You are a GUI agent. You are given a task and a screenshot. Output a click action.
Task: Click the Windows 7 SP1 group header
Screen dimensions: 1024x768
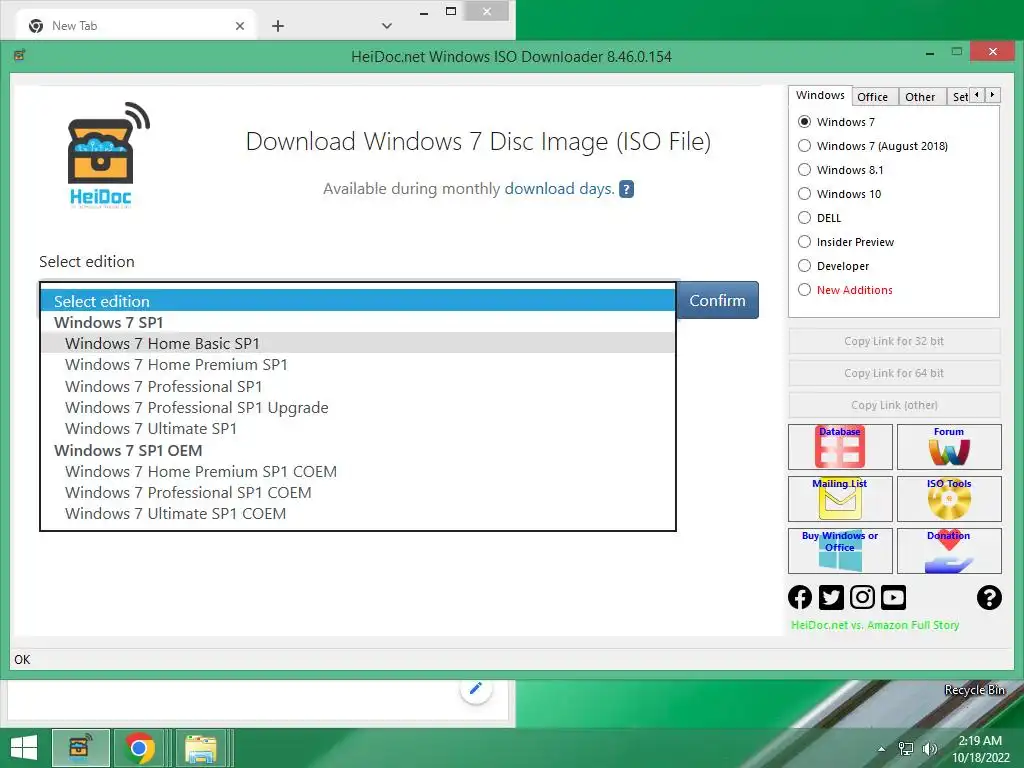coord(108,323)
